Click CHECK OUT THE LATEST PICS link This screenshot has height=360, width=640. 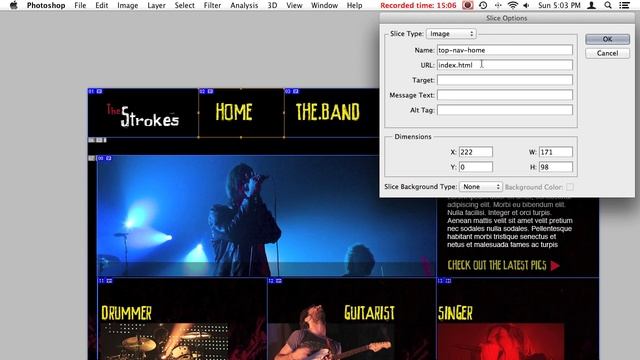point(497,265)
